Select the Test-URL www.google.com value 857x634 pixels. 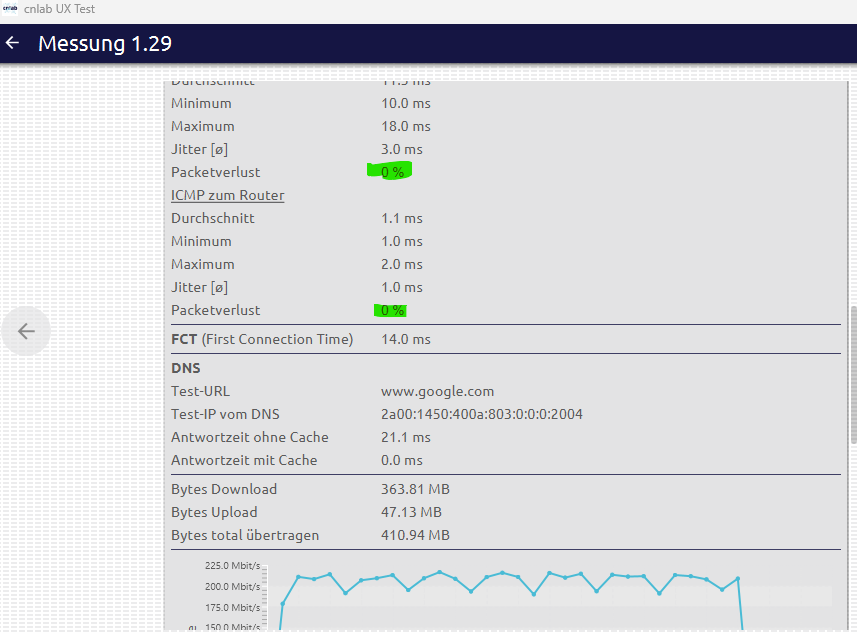(437, 391)
